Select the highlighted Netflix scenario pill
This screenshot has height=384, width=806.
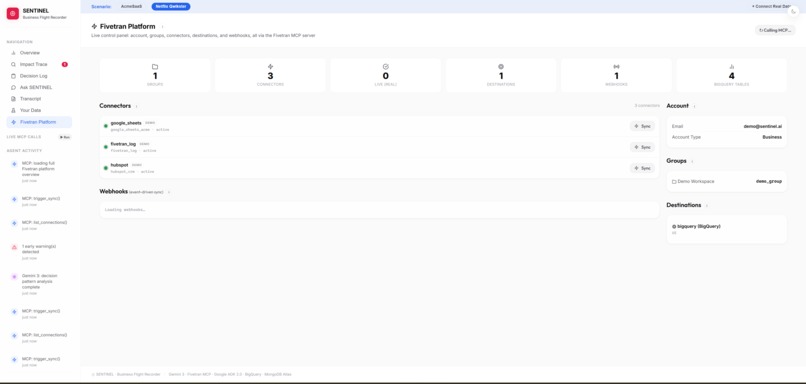(x=171, y=6)
